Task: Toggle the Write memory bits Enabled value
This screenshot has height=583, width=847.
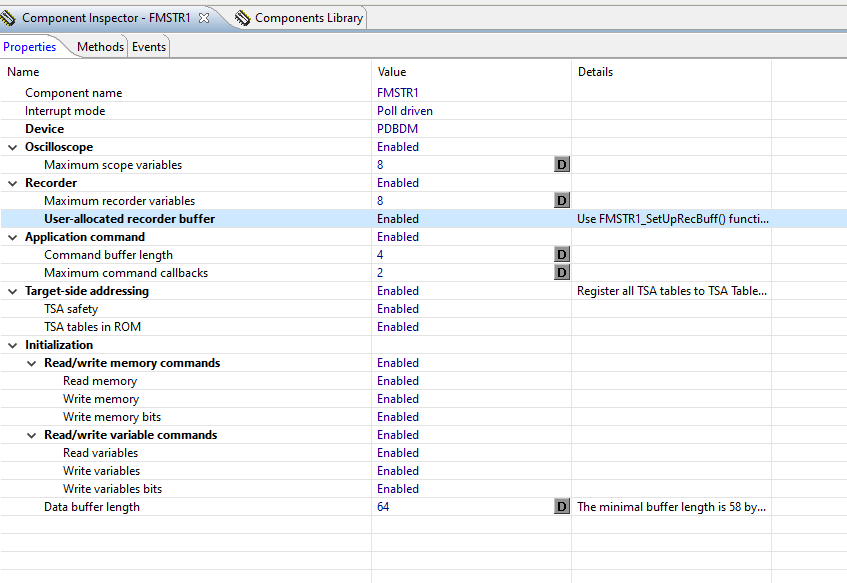Action: tap(398, 417)
